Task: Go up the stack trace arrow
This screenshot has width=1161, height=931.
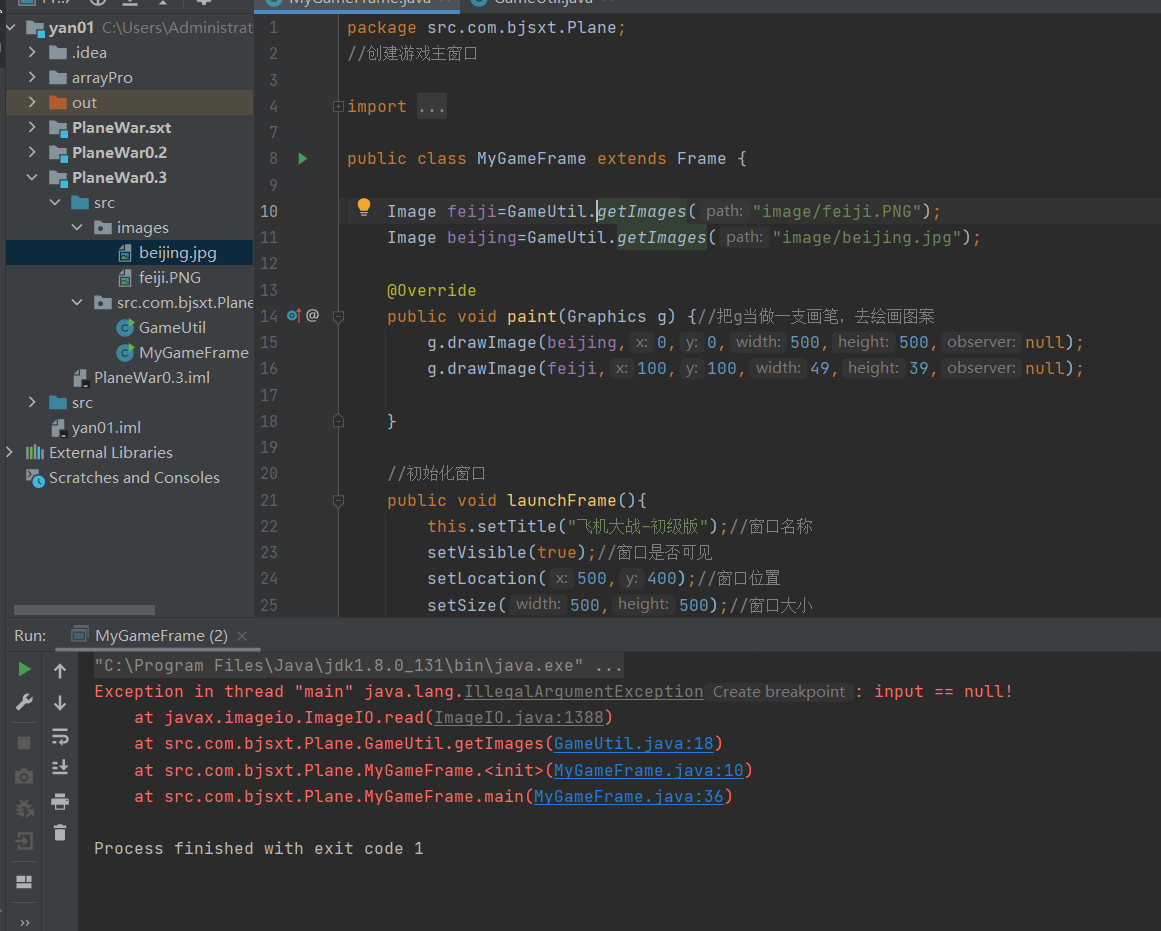Action: (x=60, y=671)
